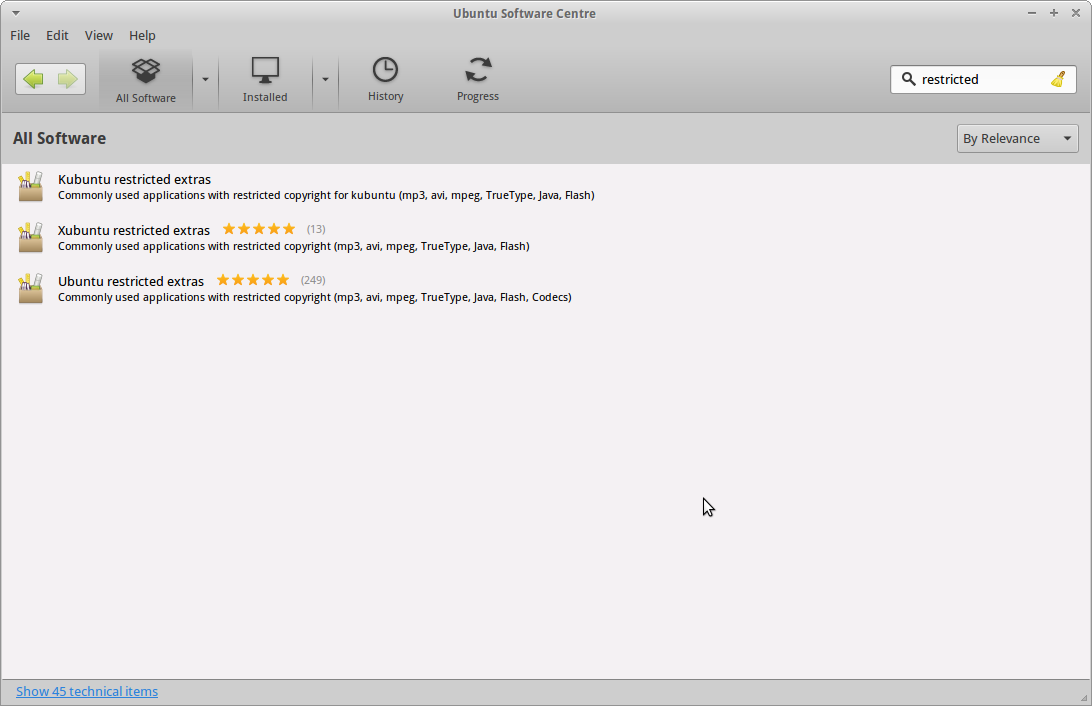Click the (249) review count
Viewport: 1092px width, 706px height.
[313, 280]
